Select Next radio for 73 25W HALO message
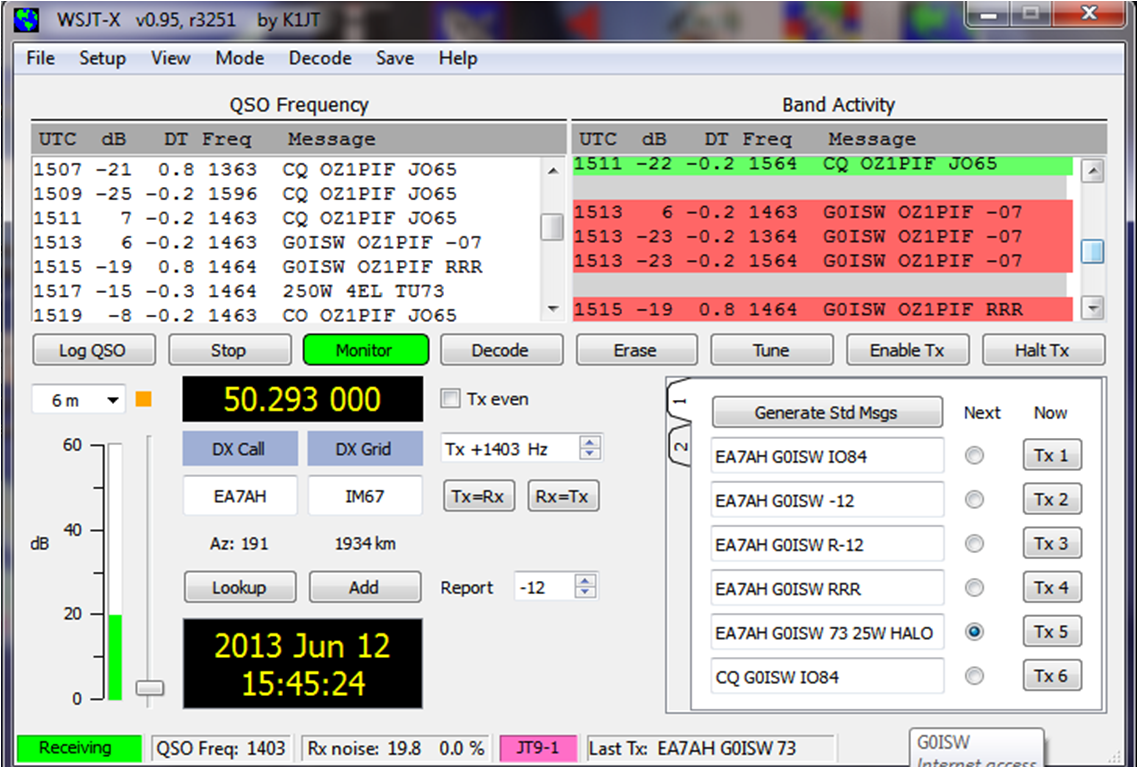Viewport: 1138px width, 768px height. coord(974,632)
